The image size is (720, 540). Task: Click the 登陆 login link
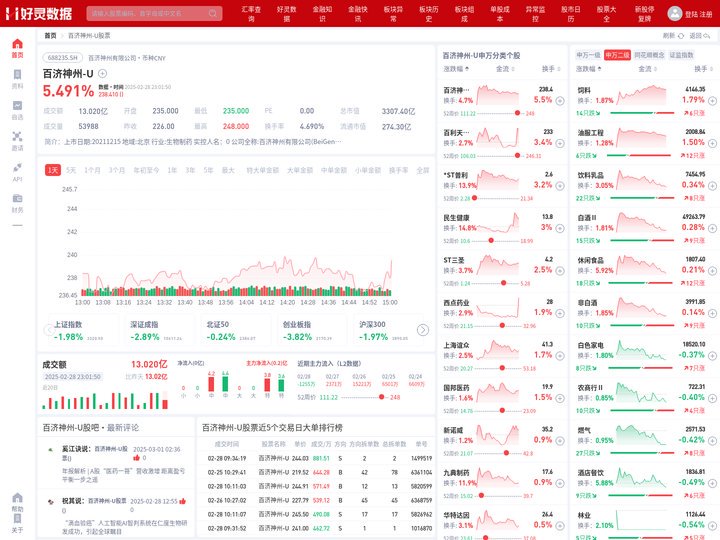[x=692, y=14]
